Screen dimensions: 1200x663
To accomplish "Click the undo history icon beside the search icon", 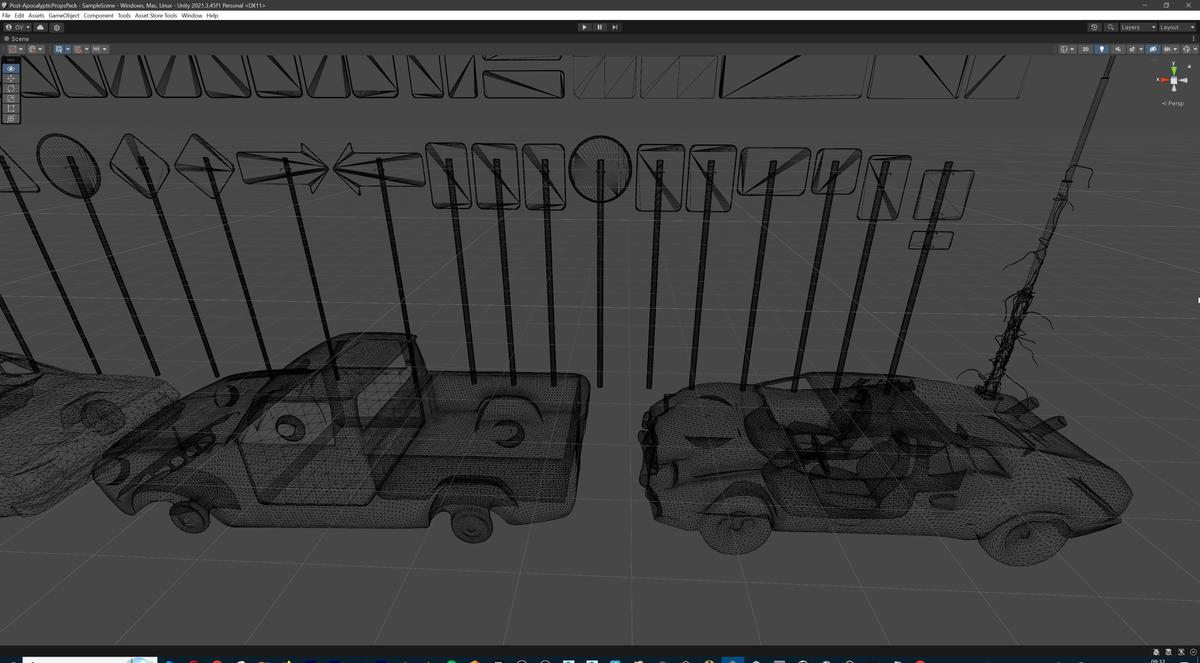I will pos(1092,27).
